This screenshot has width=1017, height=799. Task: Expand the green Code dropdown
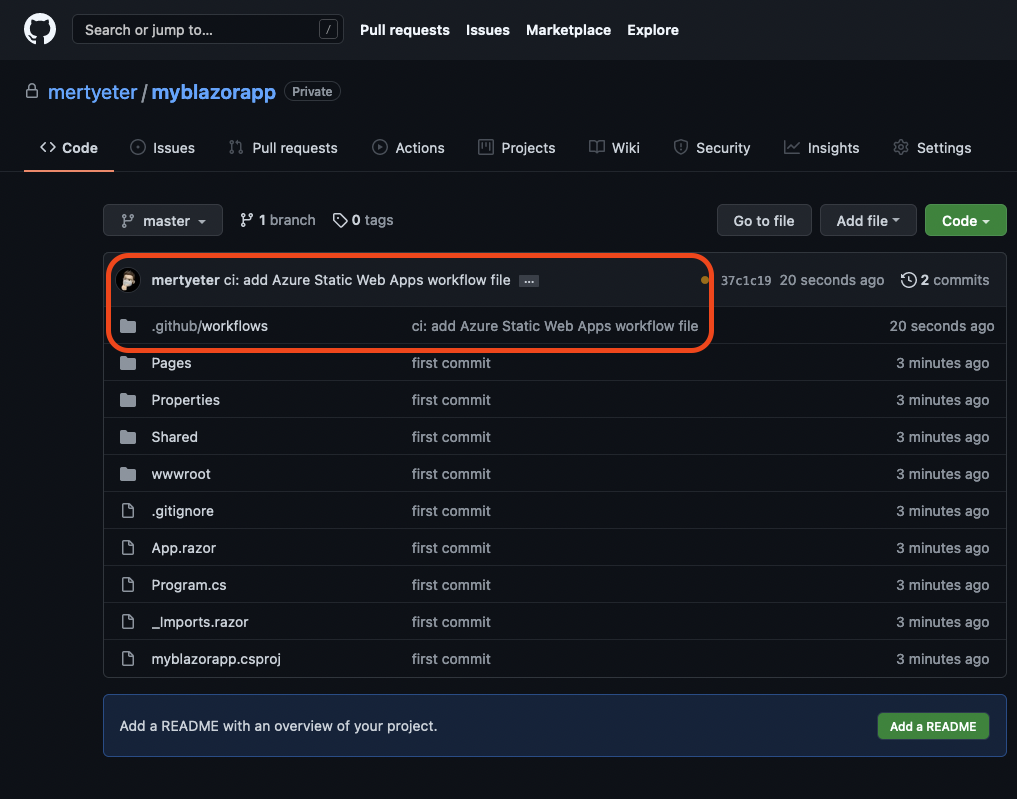tap(965, 221)
